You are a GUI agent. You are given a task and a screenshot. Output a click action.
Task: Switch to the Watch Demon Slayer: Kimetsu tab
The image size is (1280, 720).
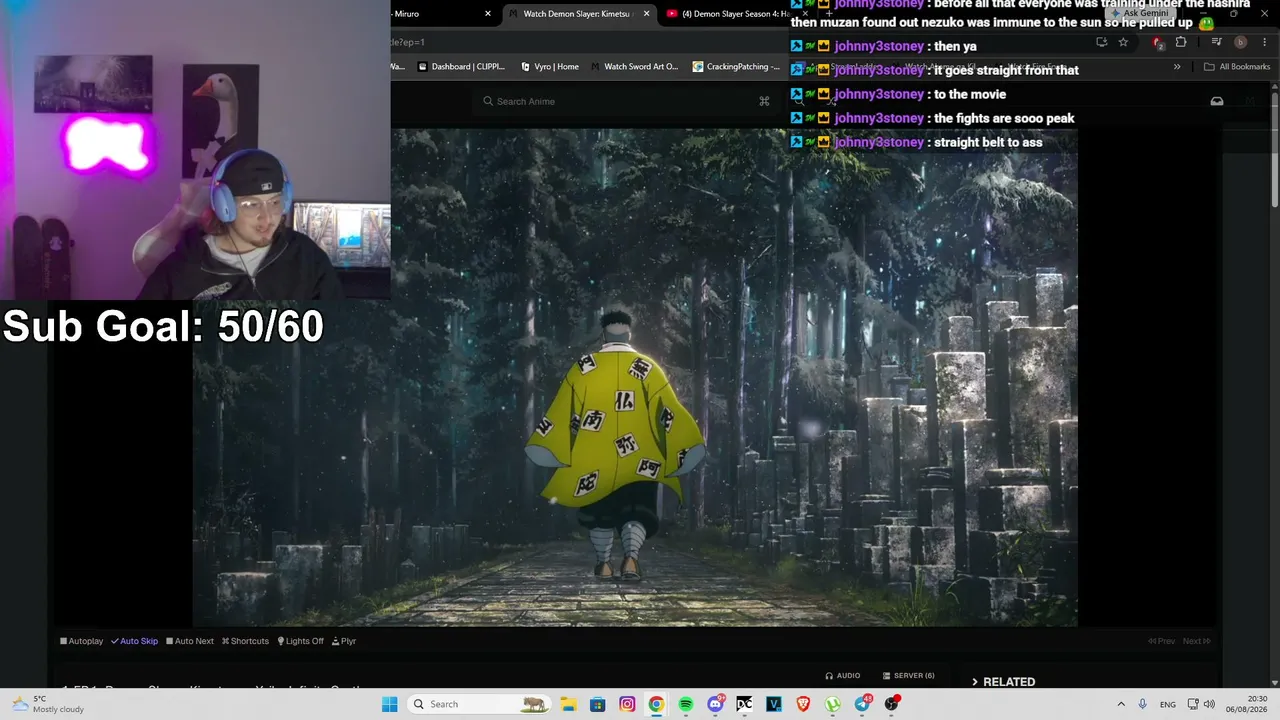point(577,14)
